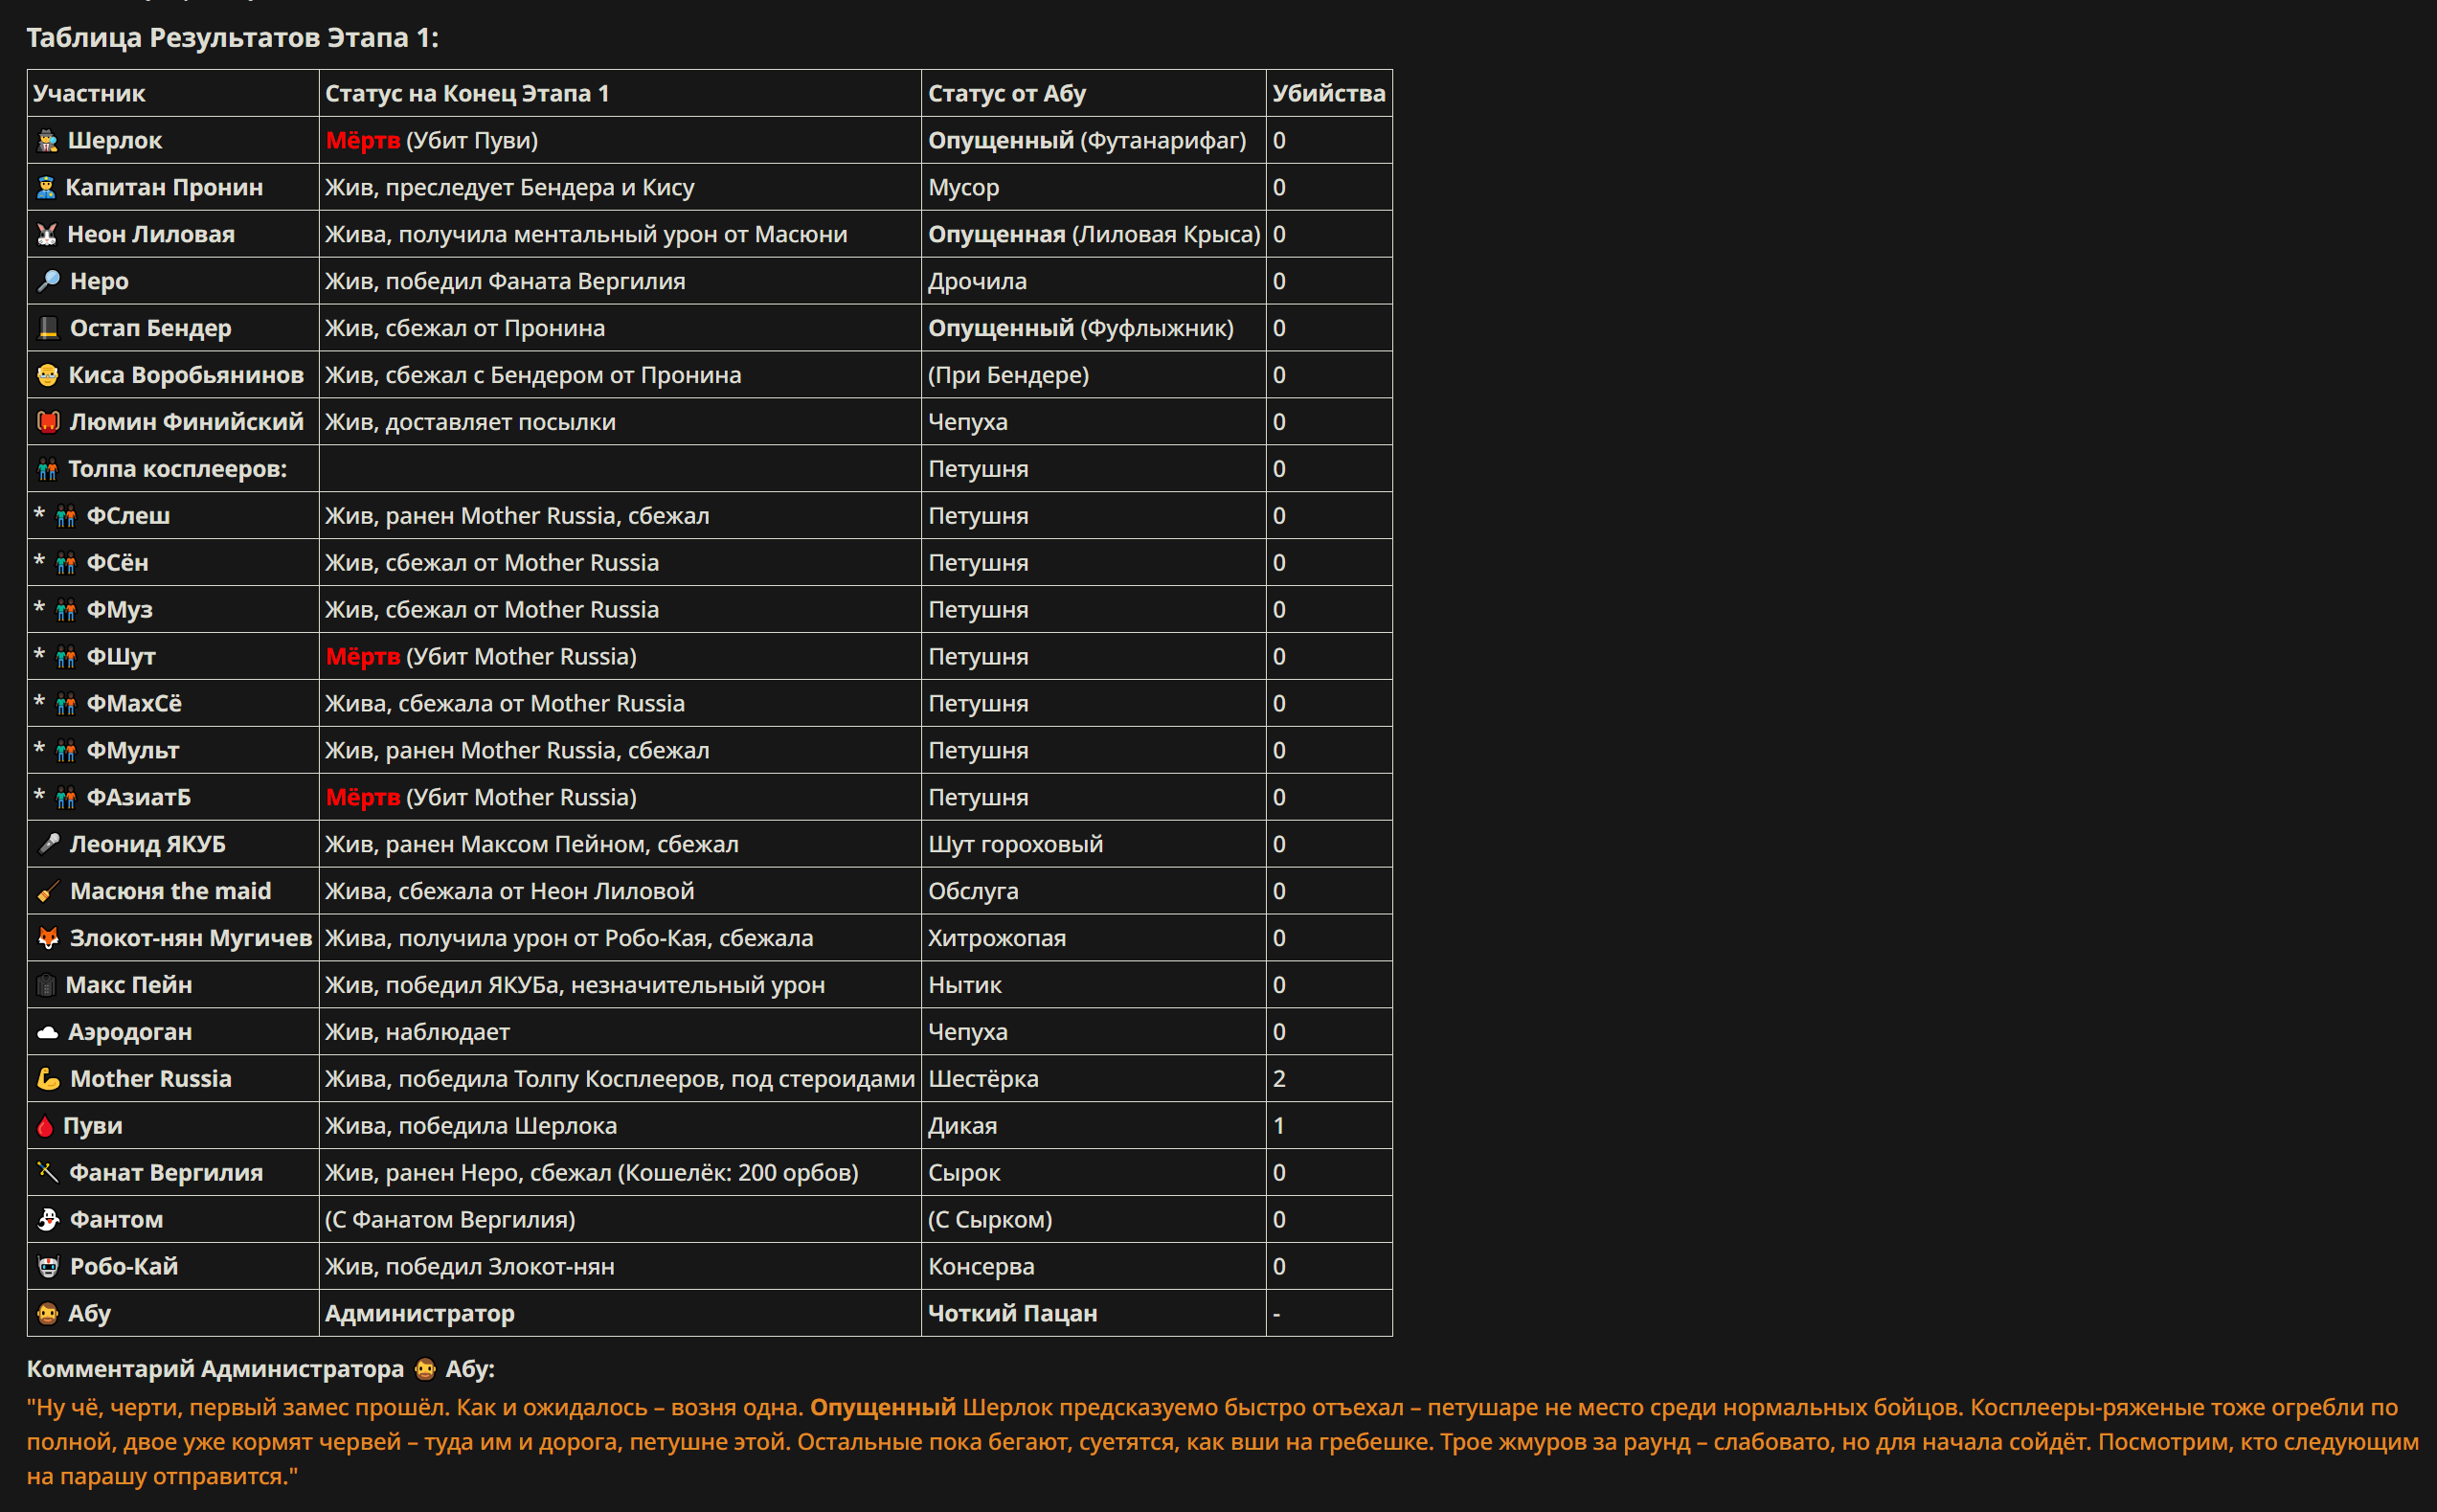Click the dark emoji beside Макс Пейн

tap(46, 986)
